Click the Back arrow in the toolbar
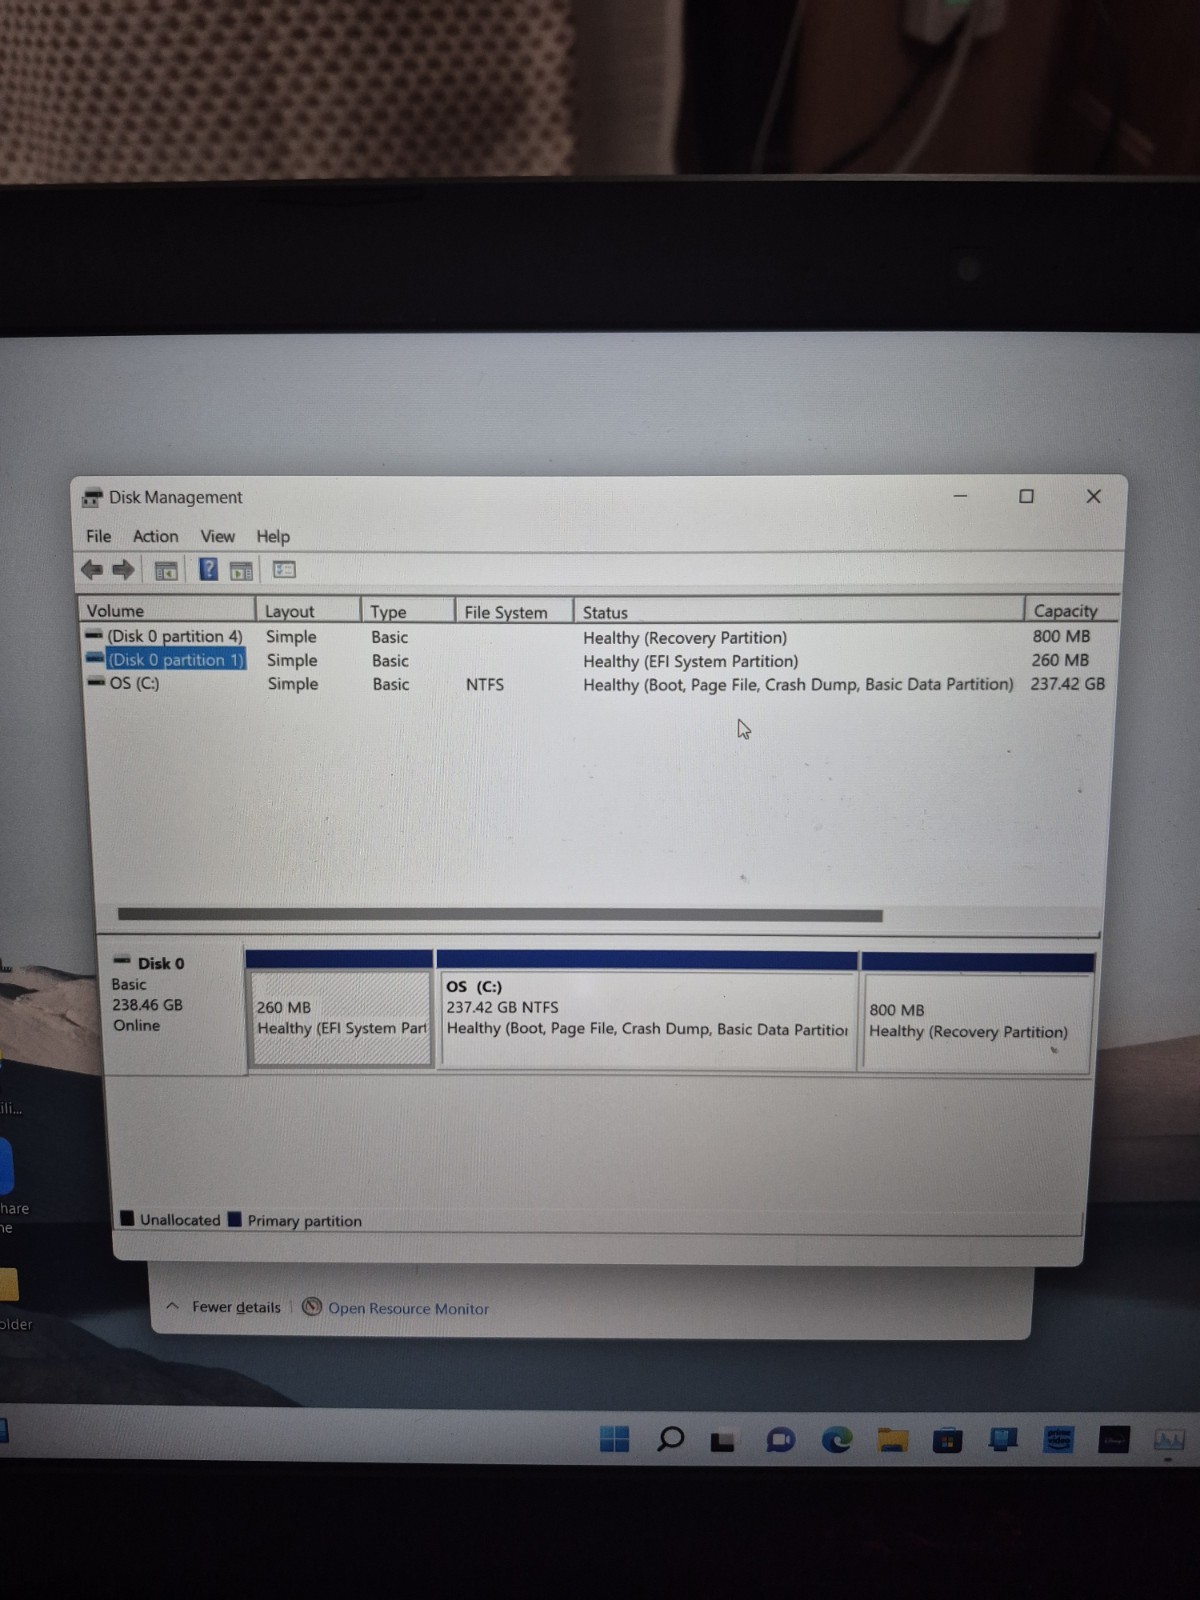This screenshot has width=1200, height=1600. [x=91, y=570]
